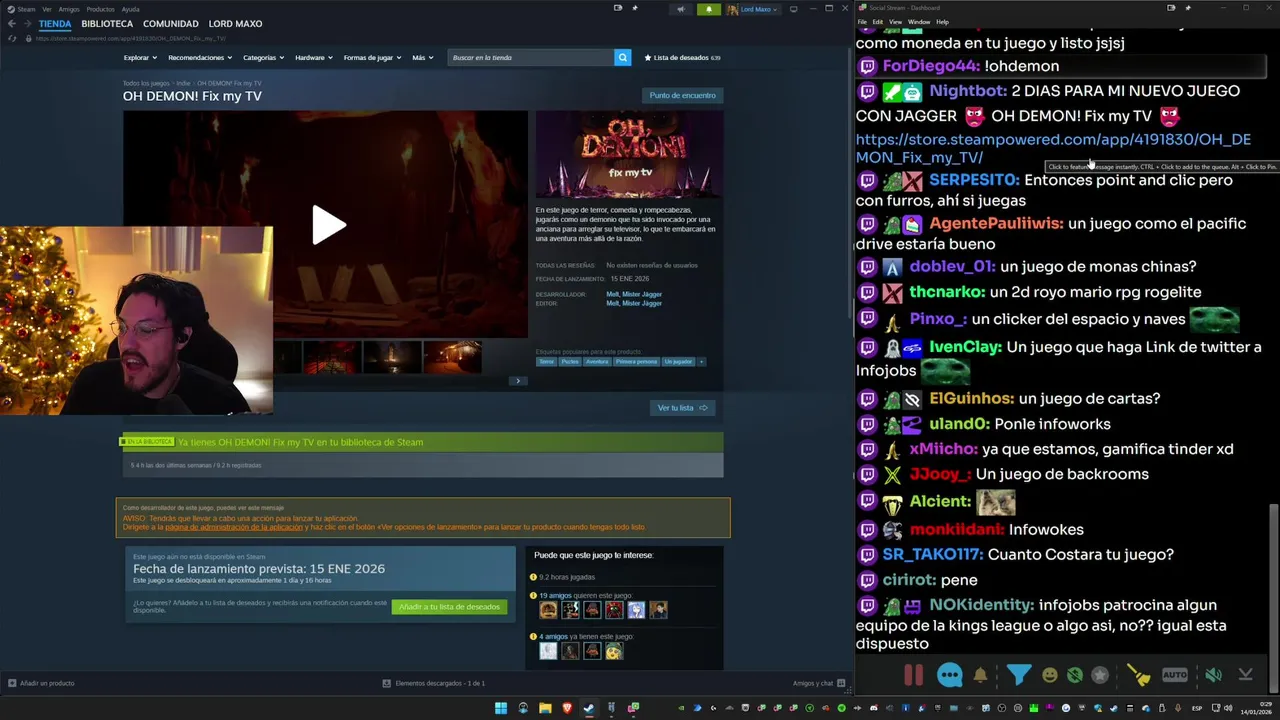The image size is (1280, 720).
Task: Toggle Social Stream bell notifications
Action: pyautogui.click(x=981, y=675)
